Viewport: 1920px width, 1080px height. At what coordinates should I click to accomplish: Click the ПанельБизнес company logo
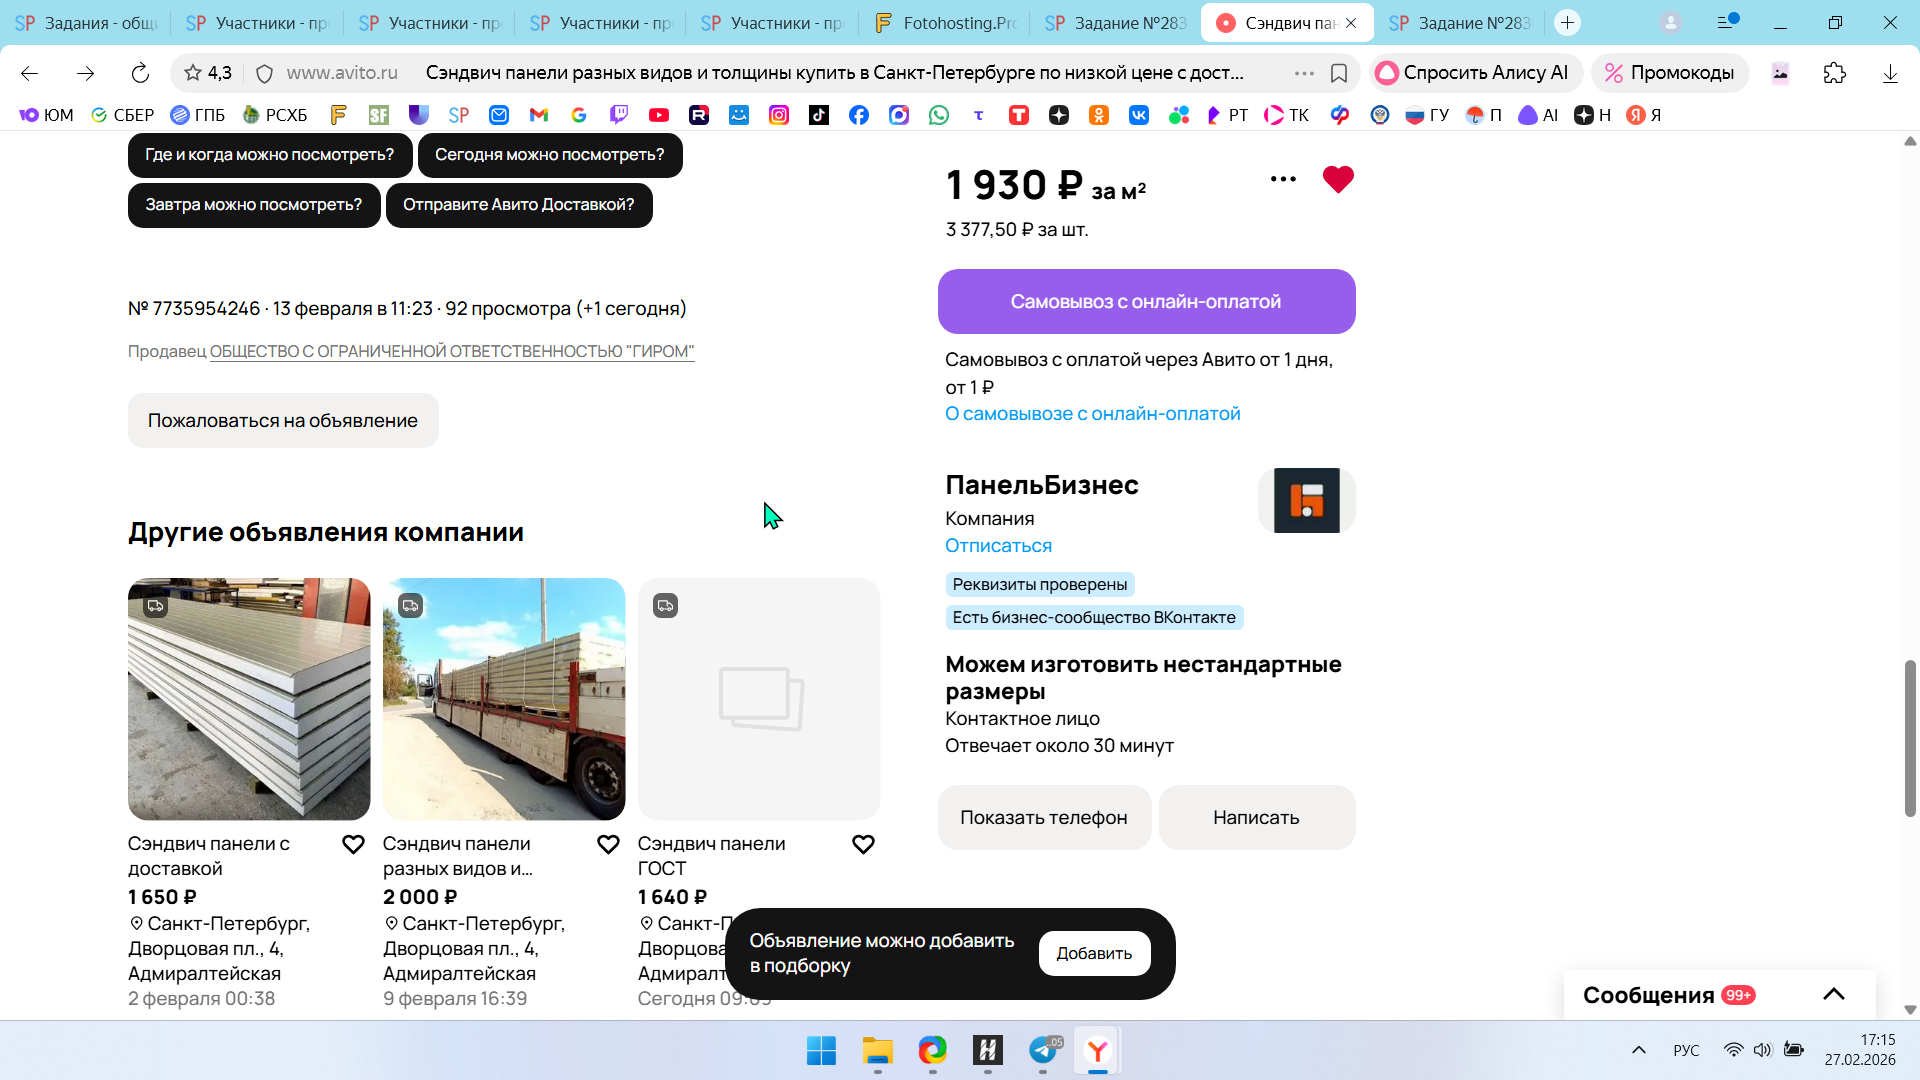click(1306, 500)
